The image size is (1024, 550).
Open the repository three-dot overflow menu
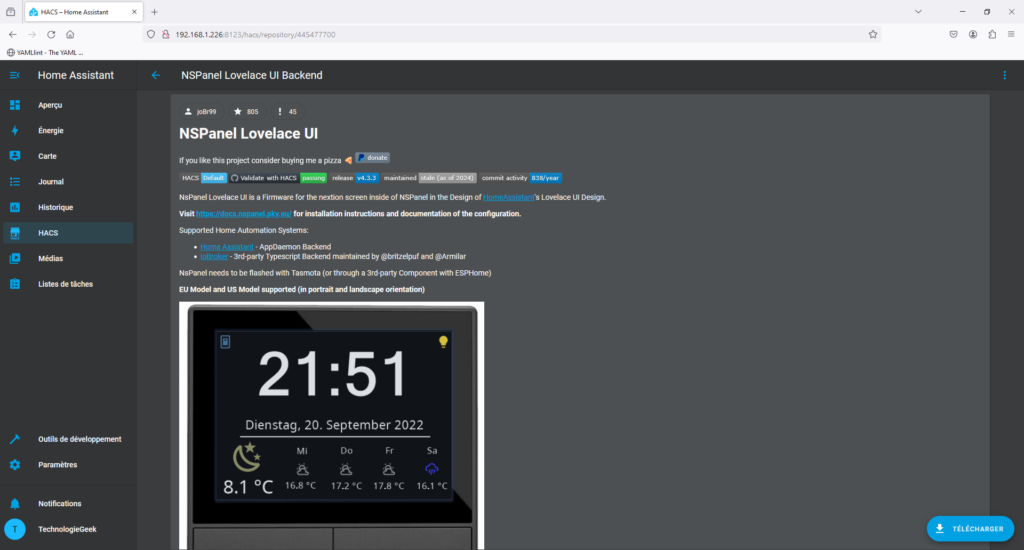[1004, 75]
